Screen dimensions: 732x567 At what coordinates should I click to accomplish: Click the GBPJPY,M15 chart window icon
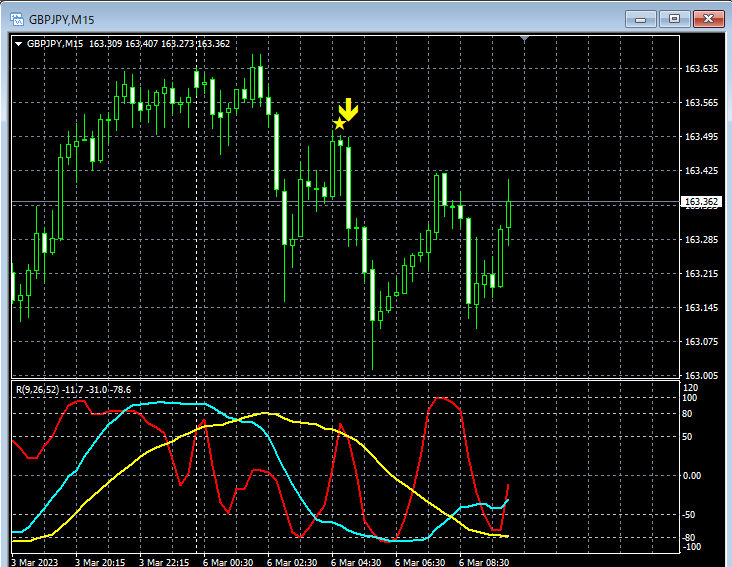click(17, 19)
